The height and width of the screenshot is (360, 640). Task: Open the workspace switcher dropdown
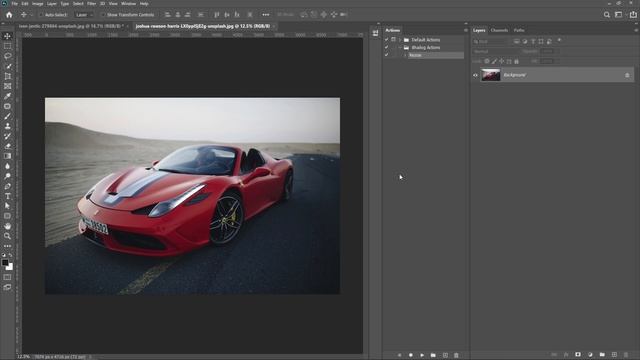(620, 15)
